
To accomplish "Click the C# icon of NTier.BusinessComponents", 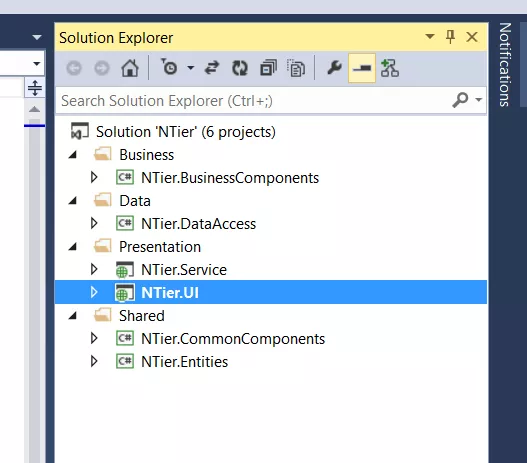I will point(125,177).
